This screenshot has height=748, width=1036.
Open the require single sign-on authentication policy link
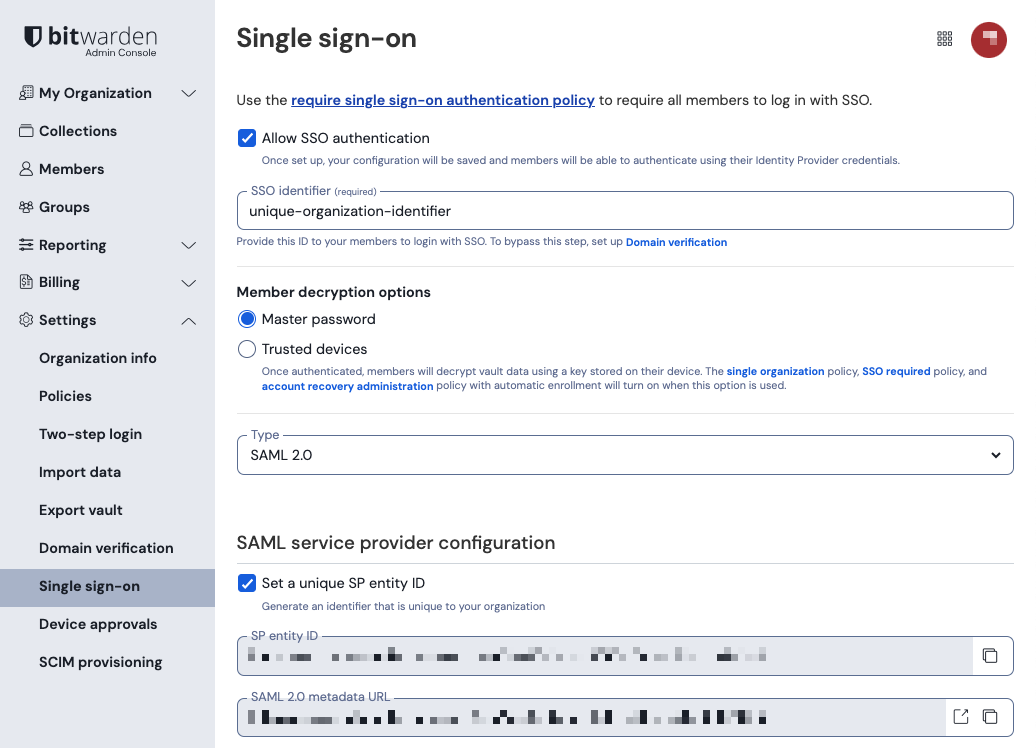[x=443, y=100]
